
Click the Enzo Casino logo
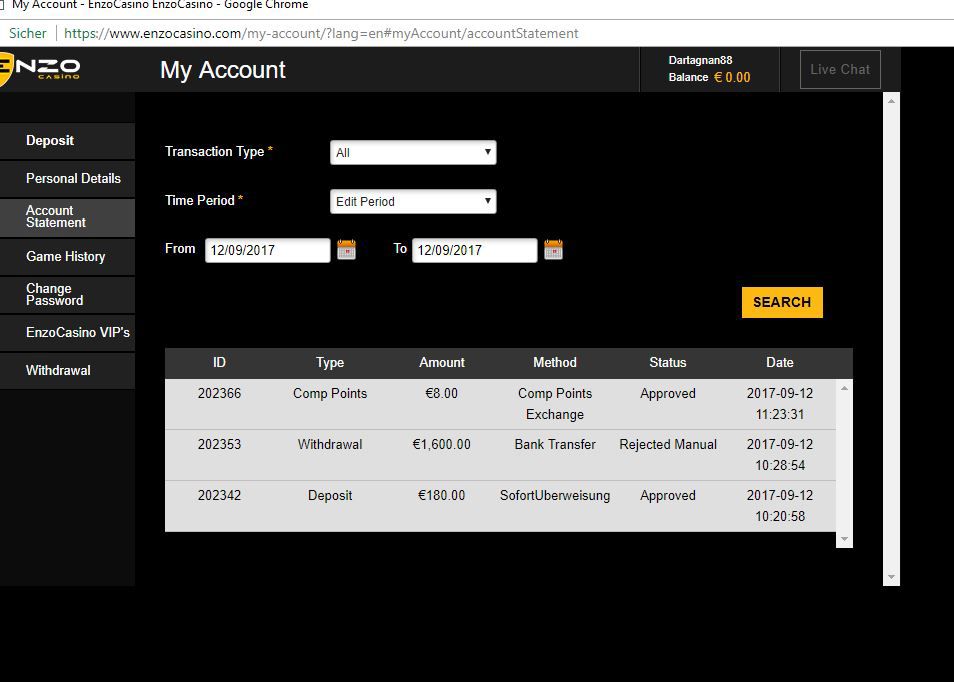40,69
